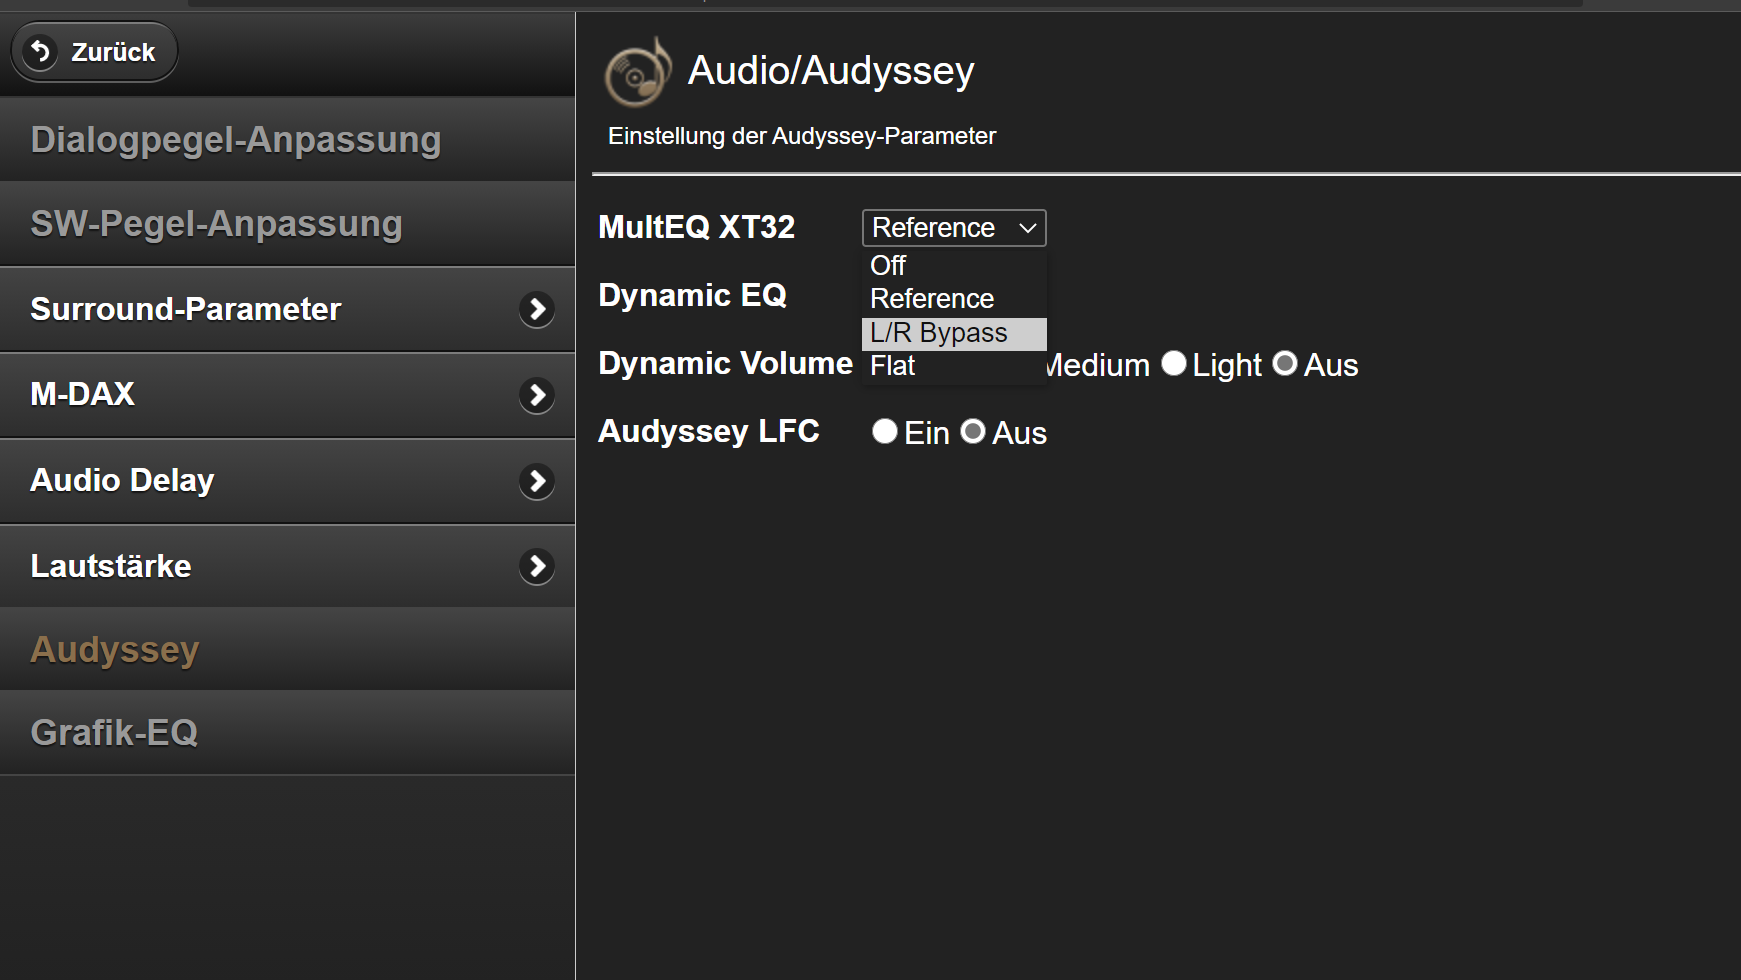Open the Surround-Parameter chevron arrow
Image resolution: width=1741 pixels, height=980 pixels.
pos(537,309)
